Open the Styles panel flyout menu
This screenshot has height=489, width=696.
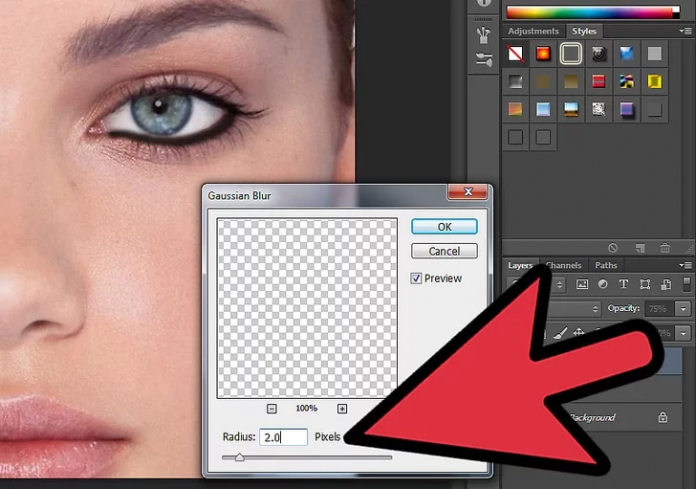686,31
